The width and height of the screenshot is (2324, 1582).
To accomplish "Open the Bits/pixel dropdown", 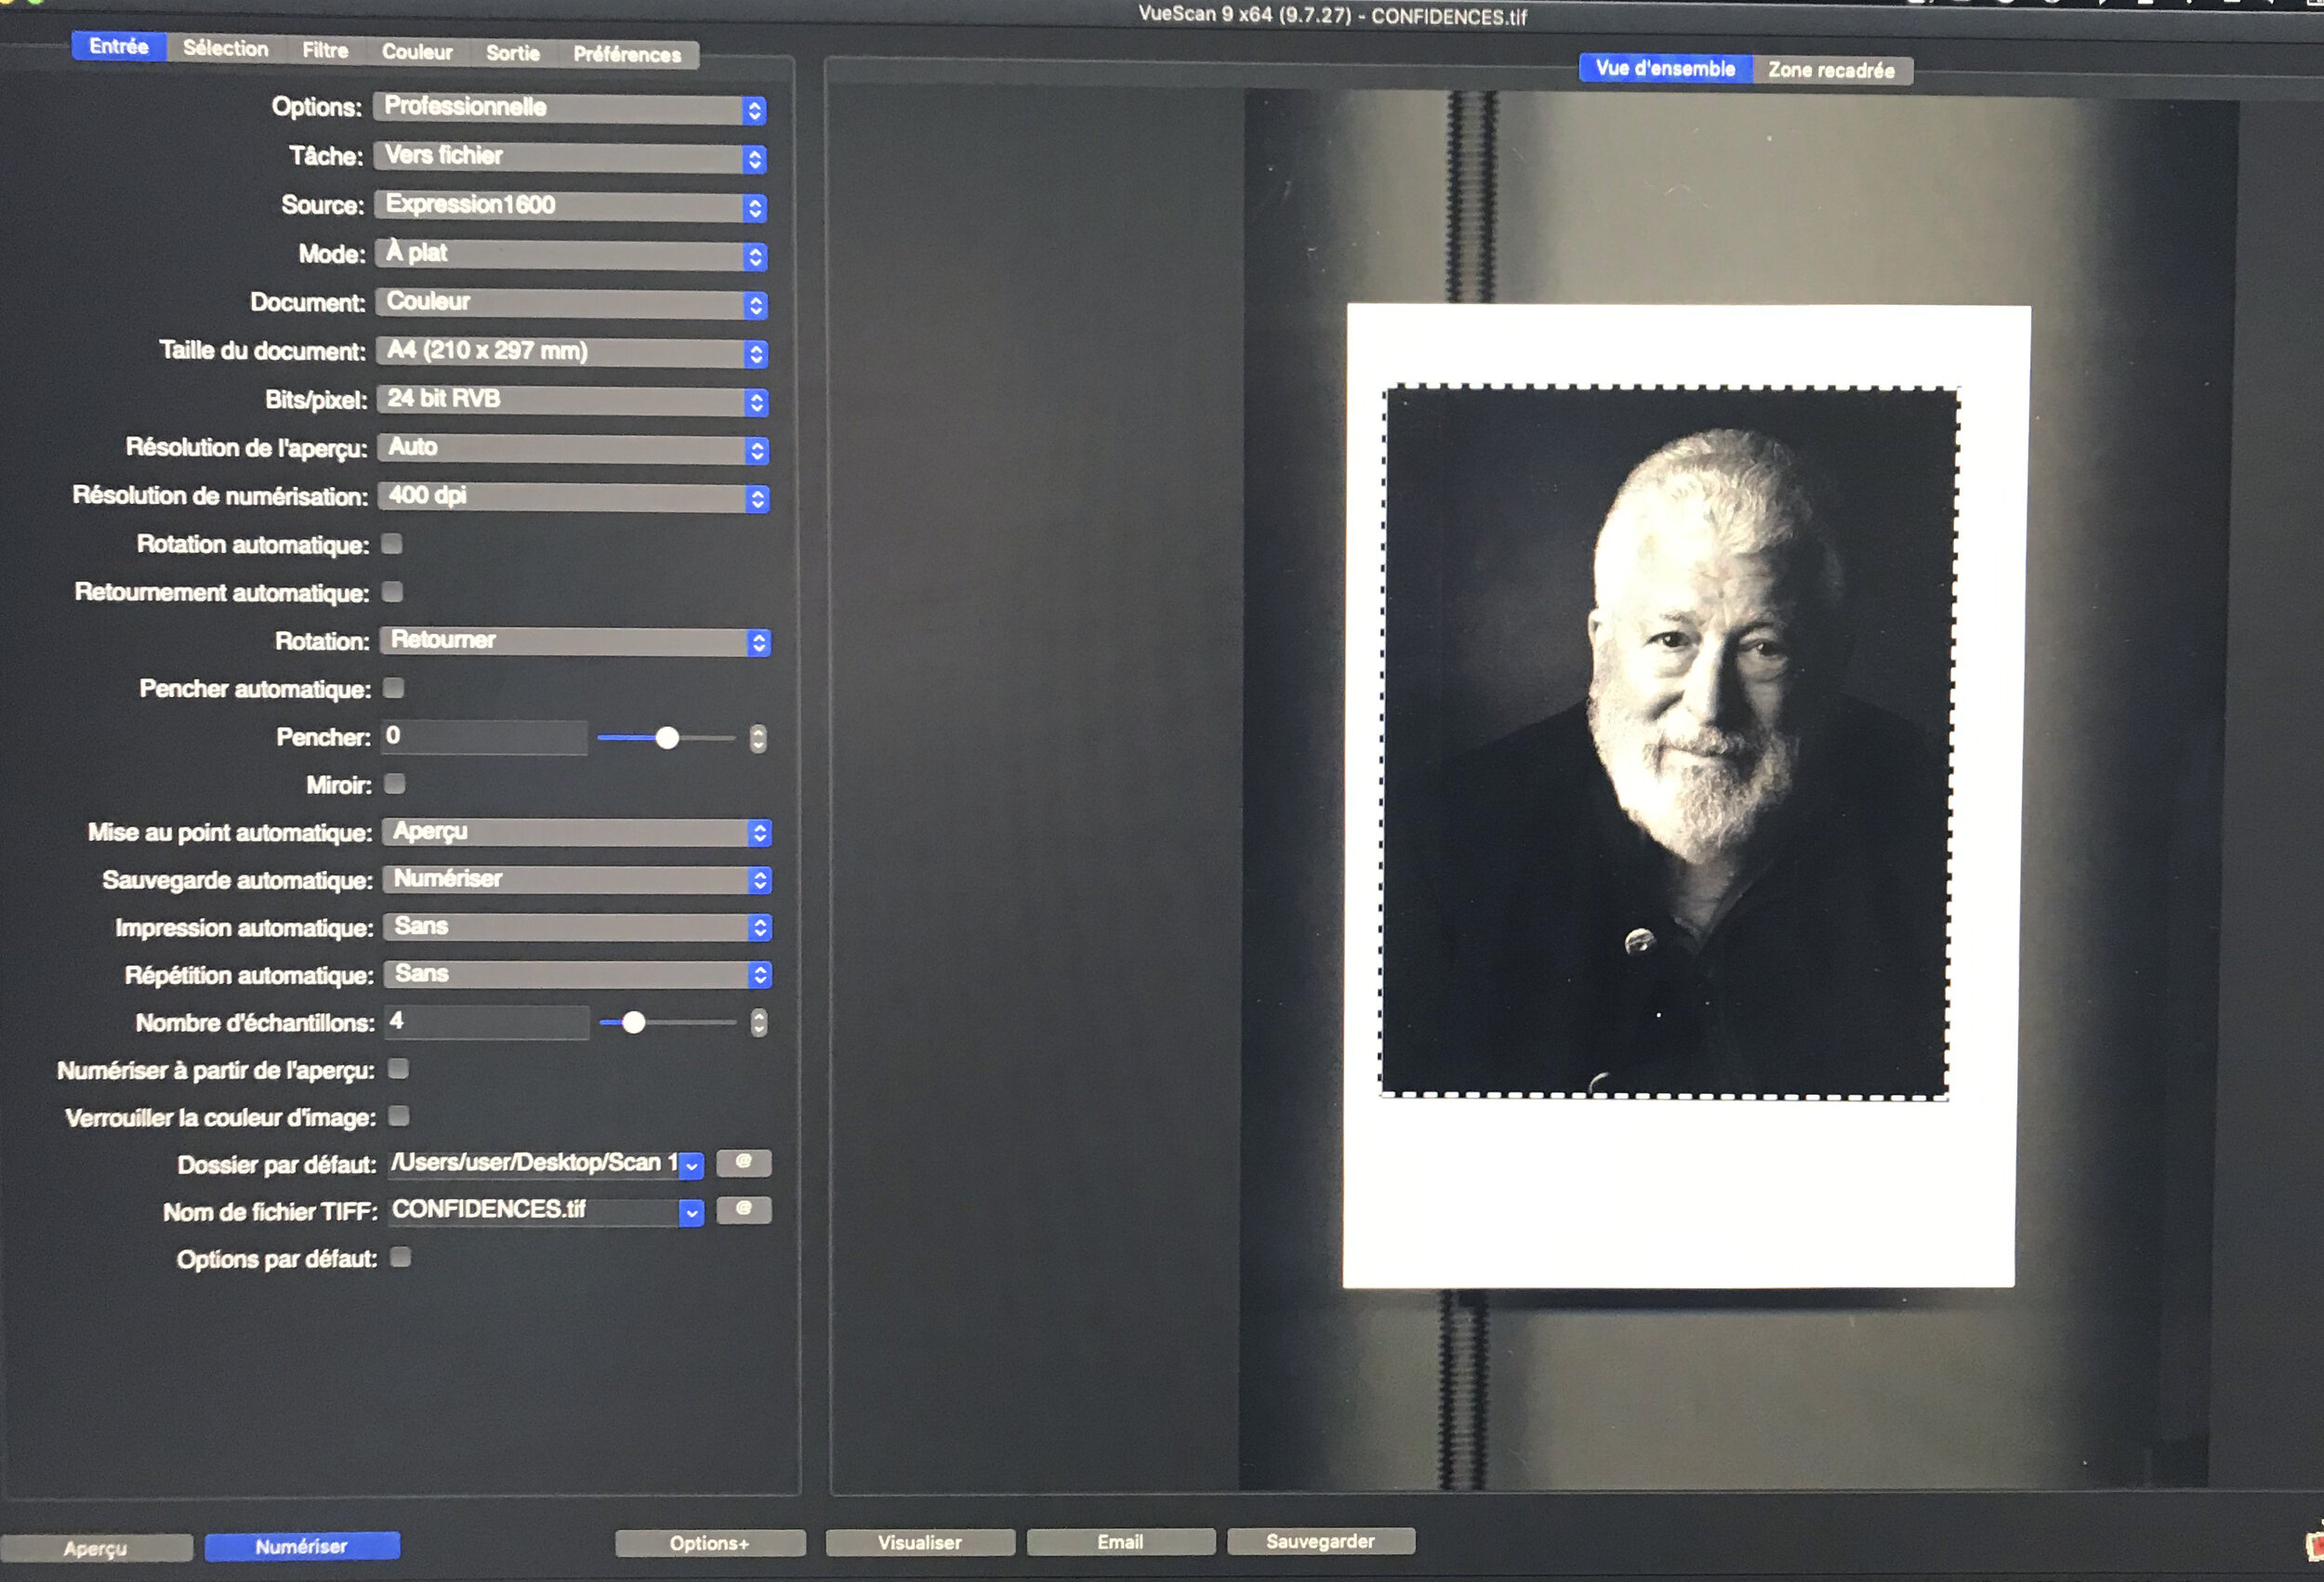I will 572,400.
